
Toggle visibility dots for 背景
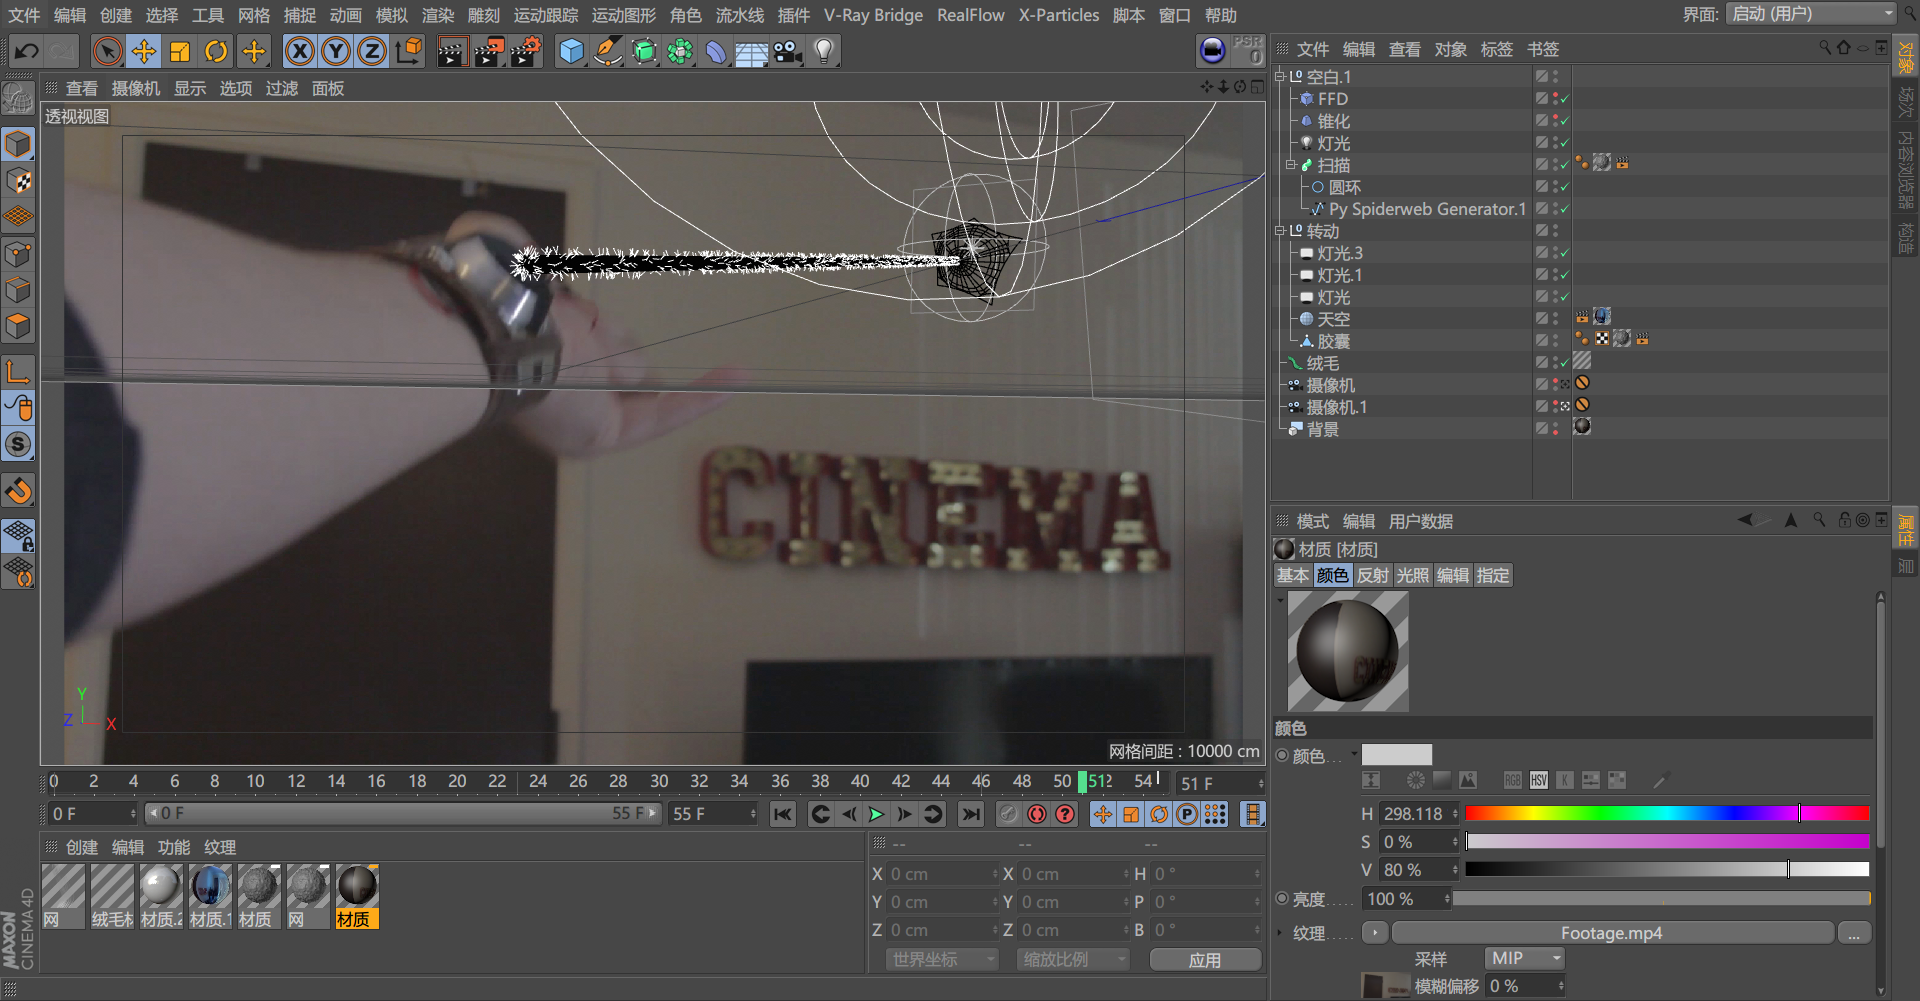coord(1555,428)
